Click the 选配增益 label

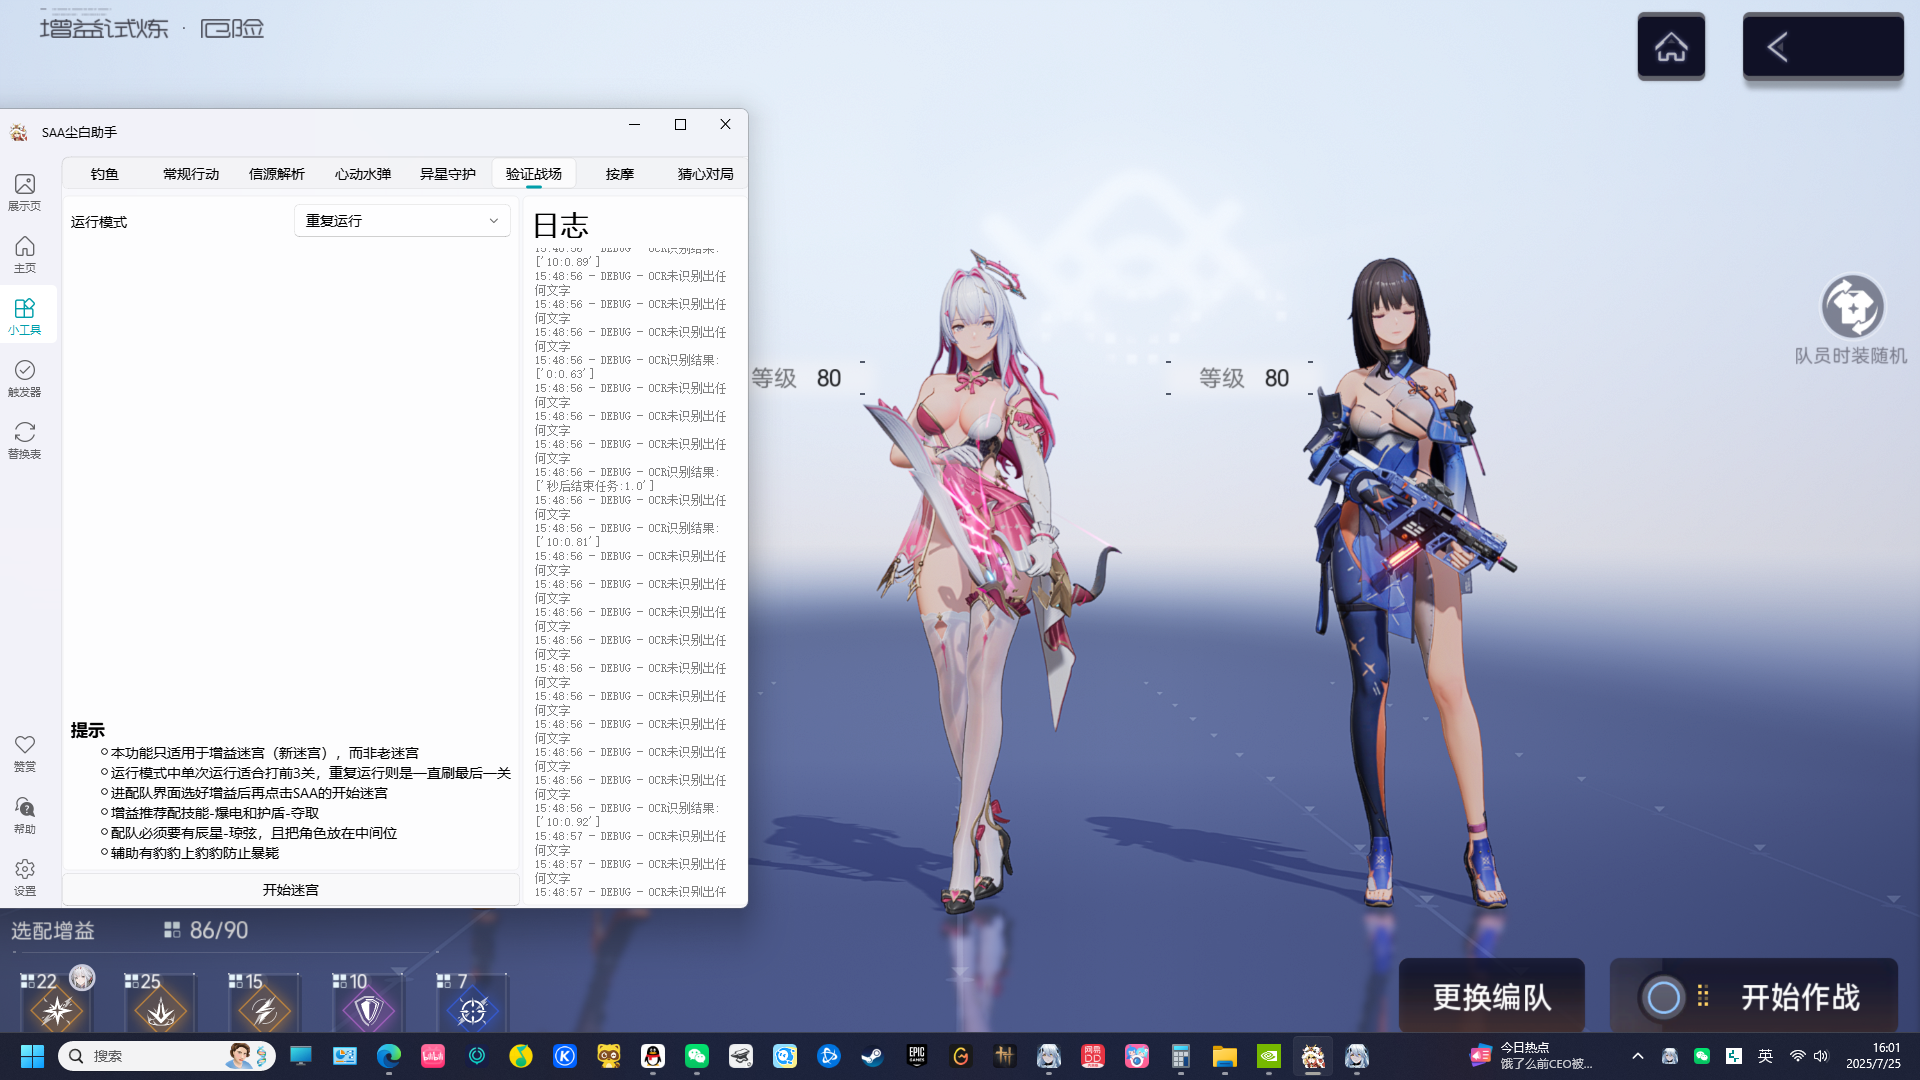[53, 931]
